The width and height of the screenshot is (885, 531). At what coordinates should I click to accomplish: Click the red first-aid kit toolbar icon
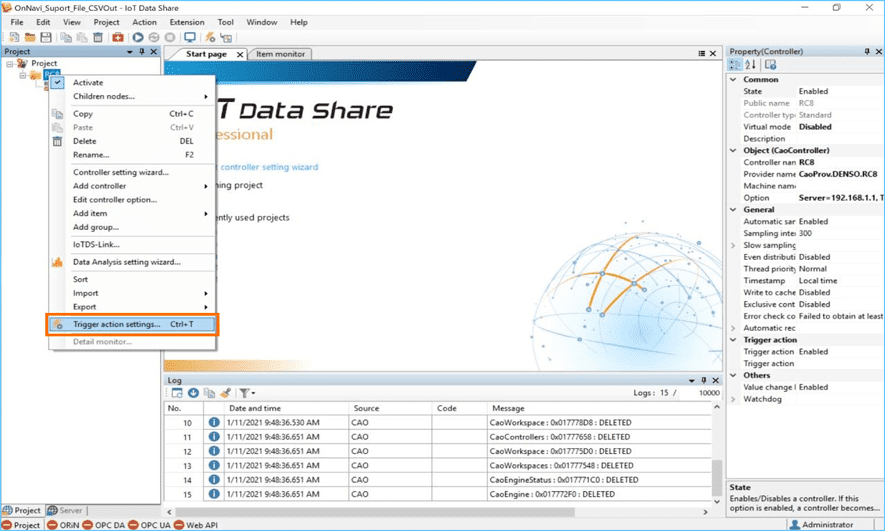tap(117, 37)
